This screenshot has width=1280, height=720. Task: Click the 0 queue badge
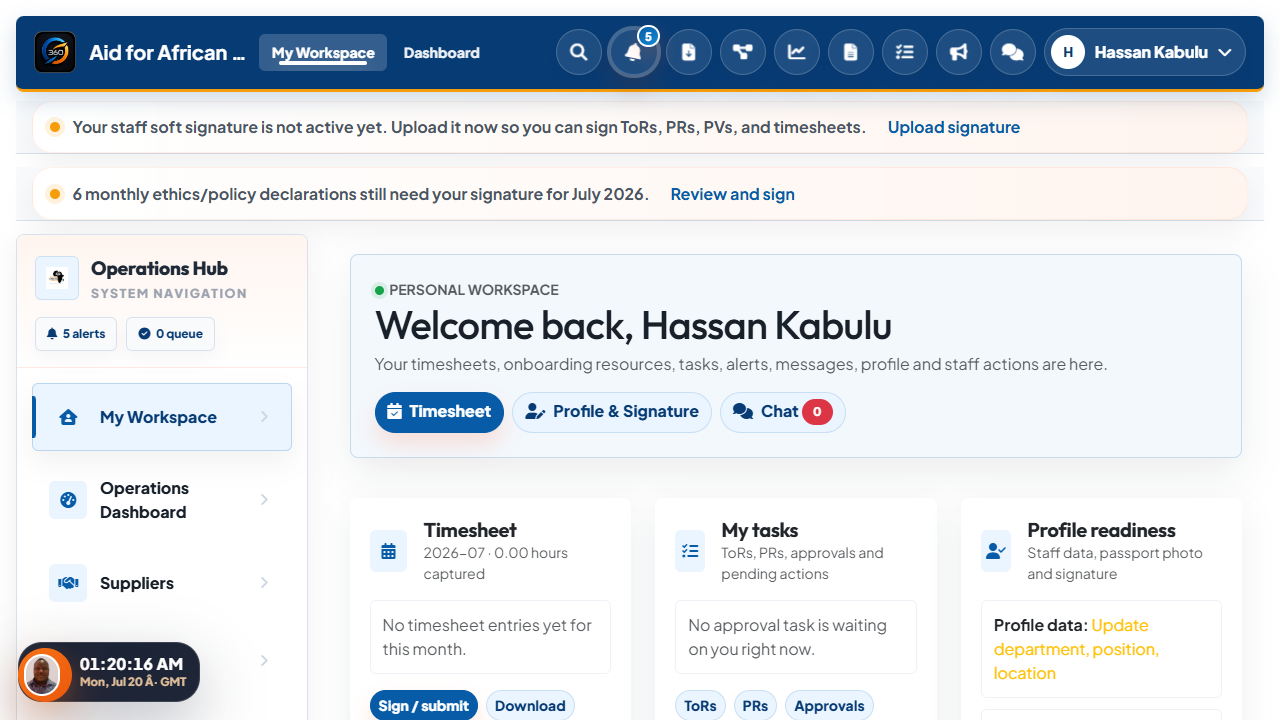pyautogui.click(x=170, y=334)
